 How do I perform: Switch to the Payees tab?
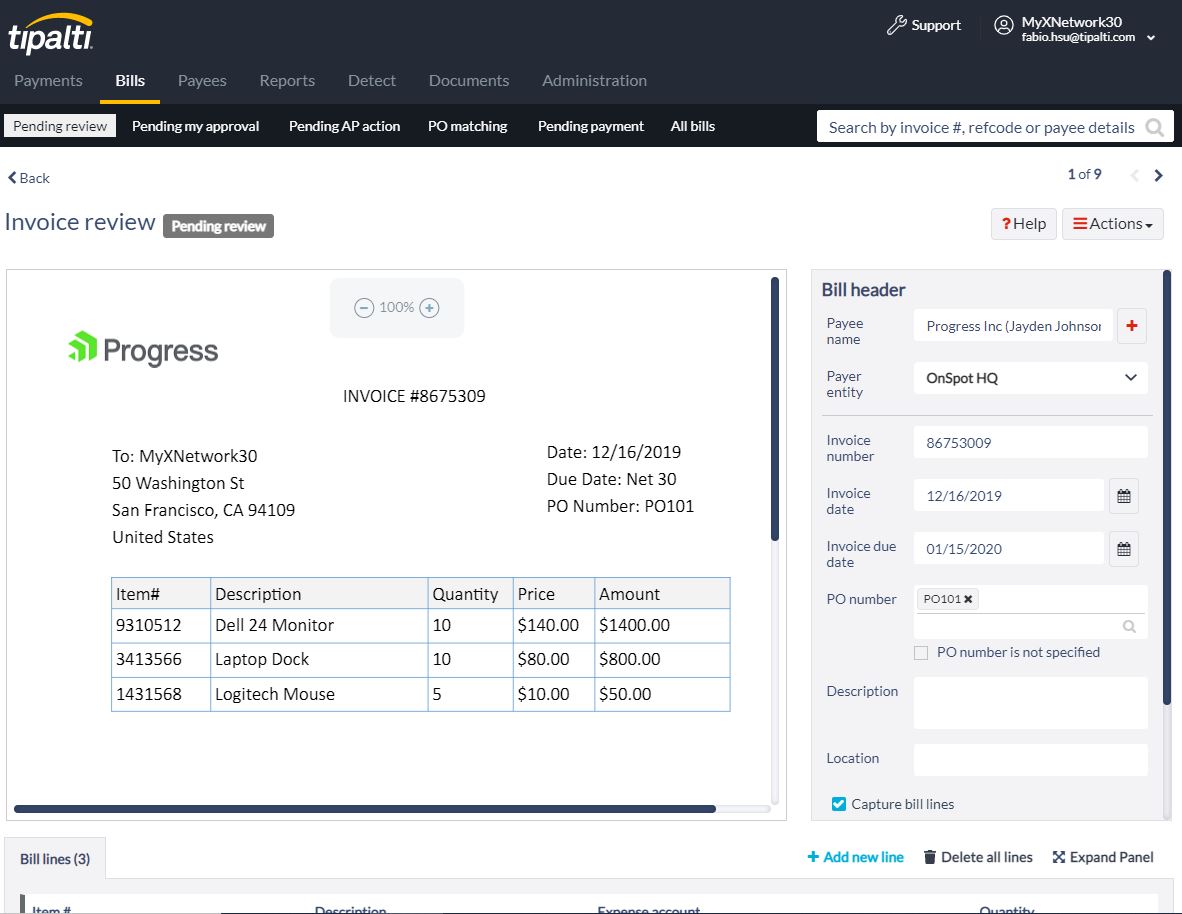pyautogui.click(x=202, y=81)
